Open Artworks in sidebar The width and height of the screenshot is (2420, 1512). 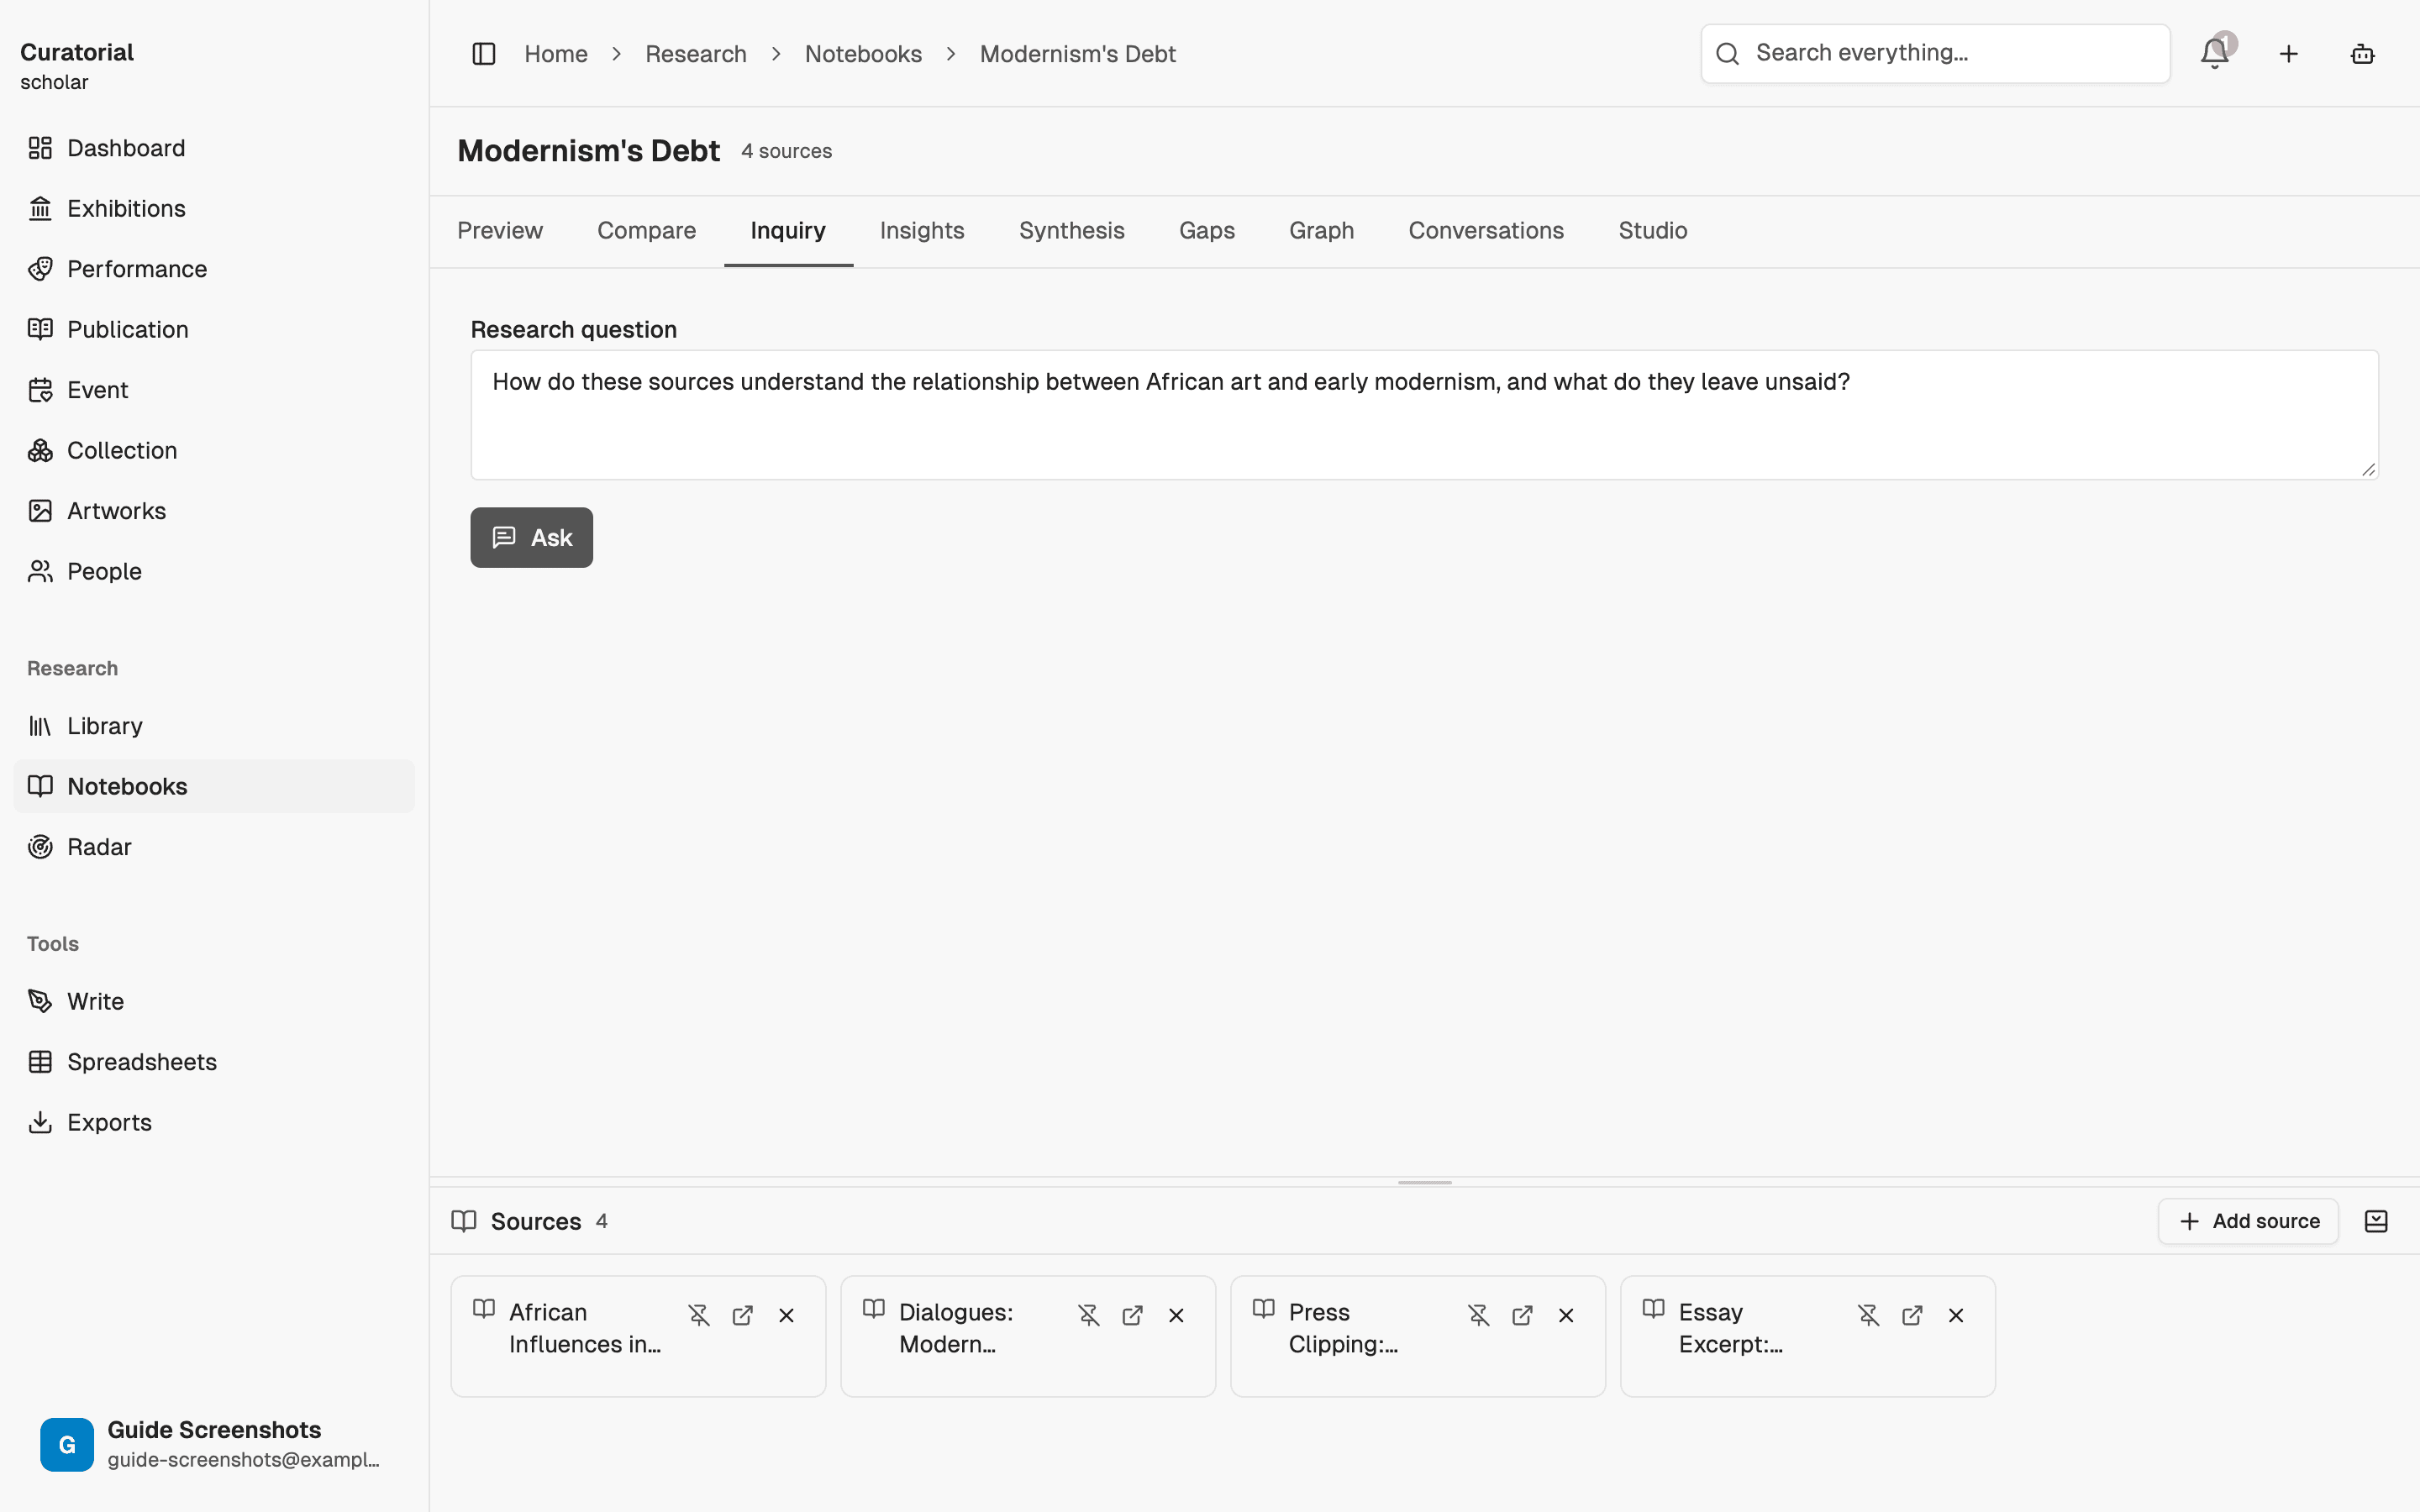tap(214, 511)
